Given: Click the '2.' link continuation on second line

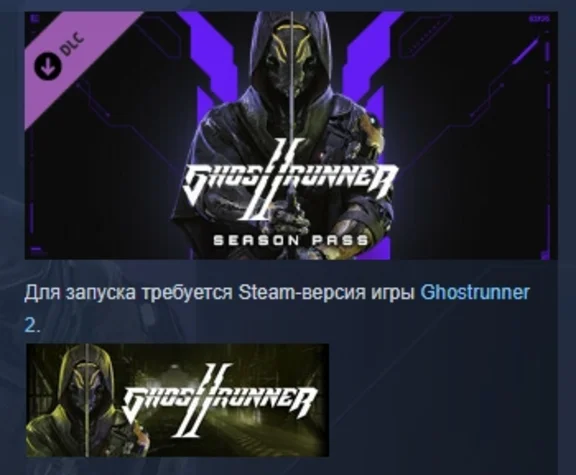Looking at the screenshot, I should [x=32, y=325].
